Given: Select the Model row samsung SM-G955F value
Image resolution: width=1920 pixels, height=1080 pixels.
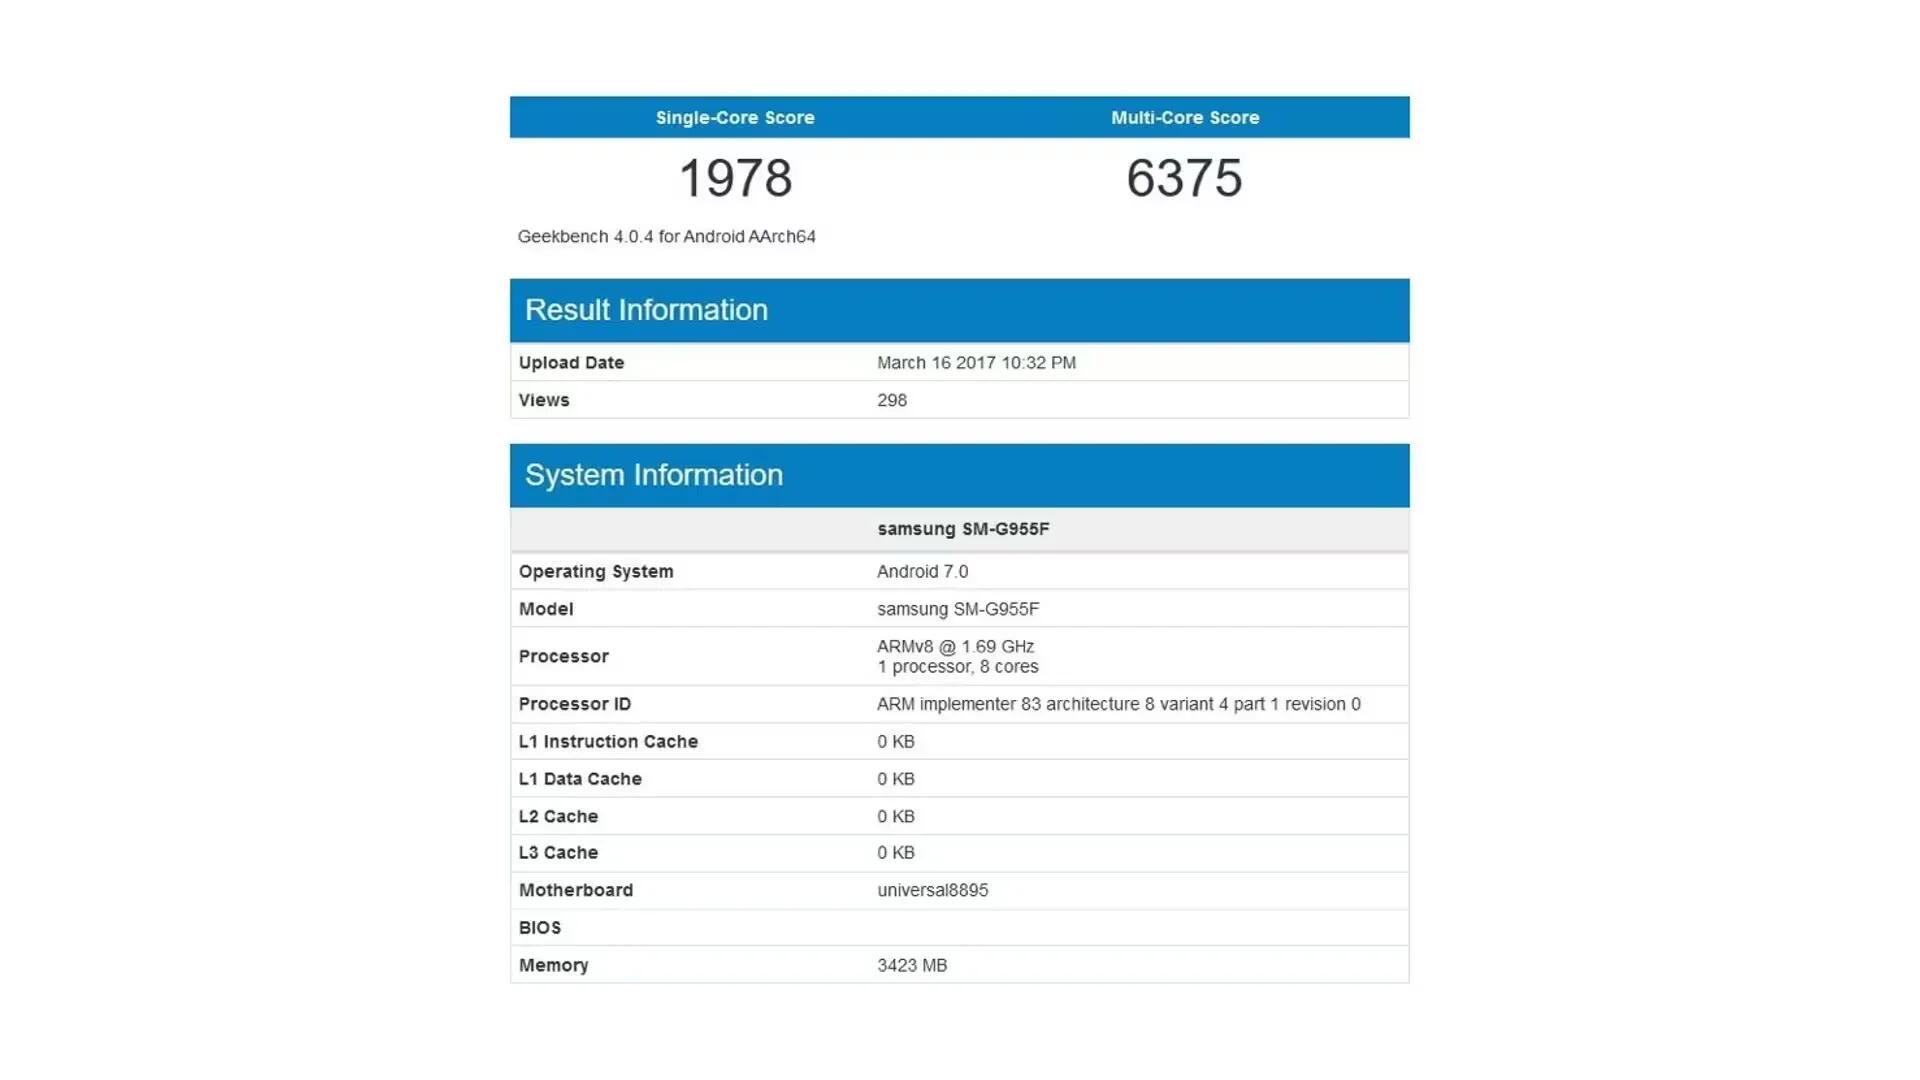Looking at the screenshot, I should (x=958, y=609).
